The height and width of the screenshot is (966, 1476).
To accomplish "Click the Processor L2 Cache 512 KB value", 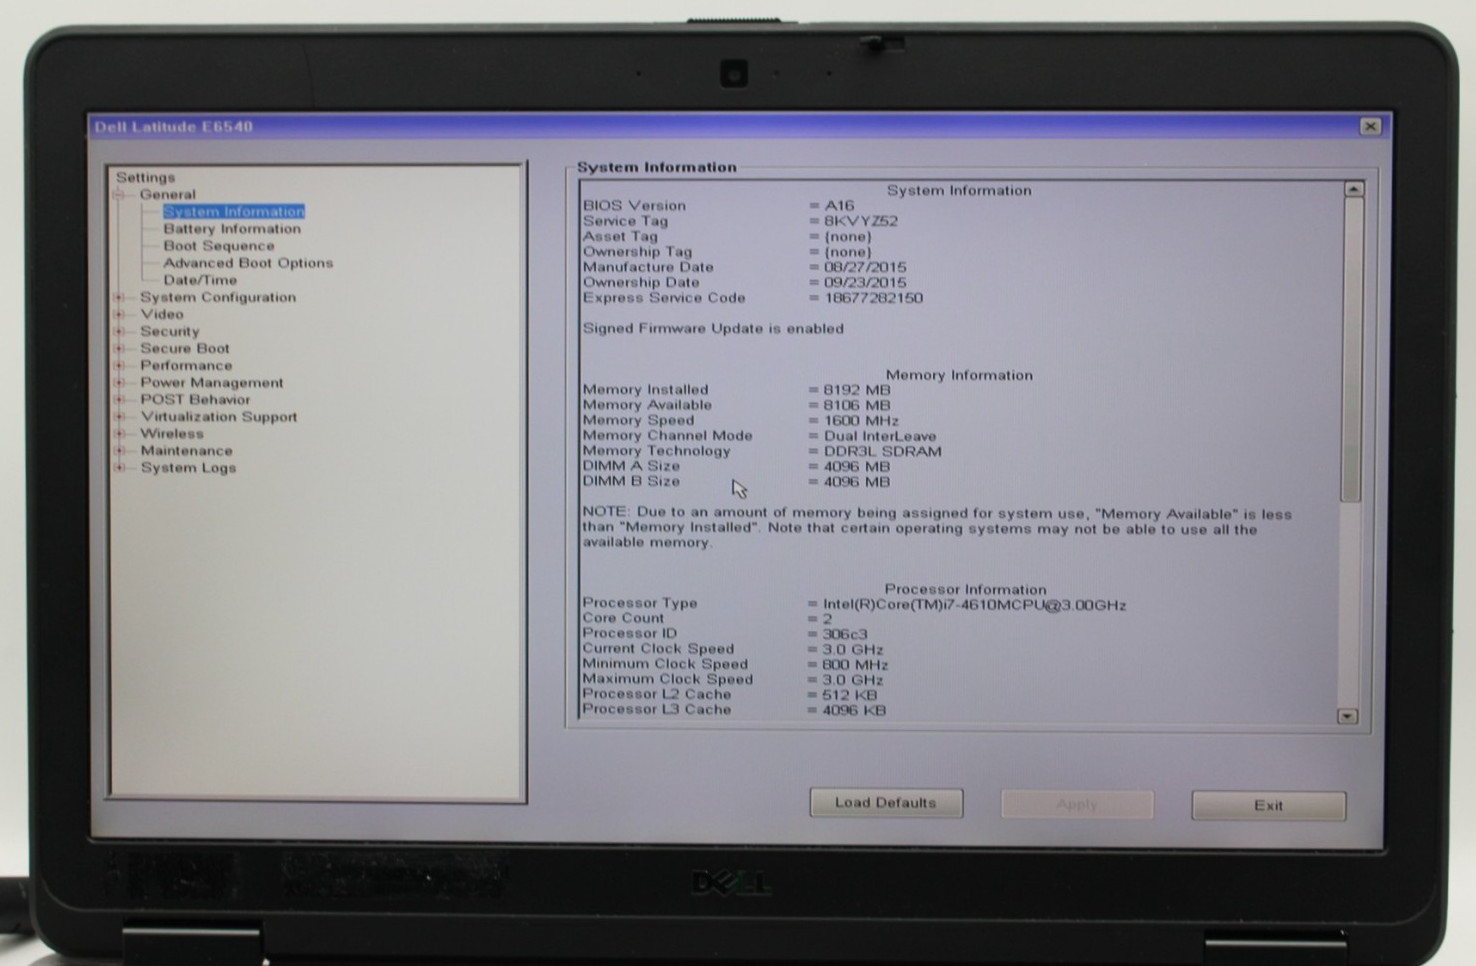I will (x=849, y=695).
